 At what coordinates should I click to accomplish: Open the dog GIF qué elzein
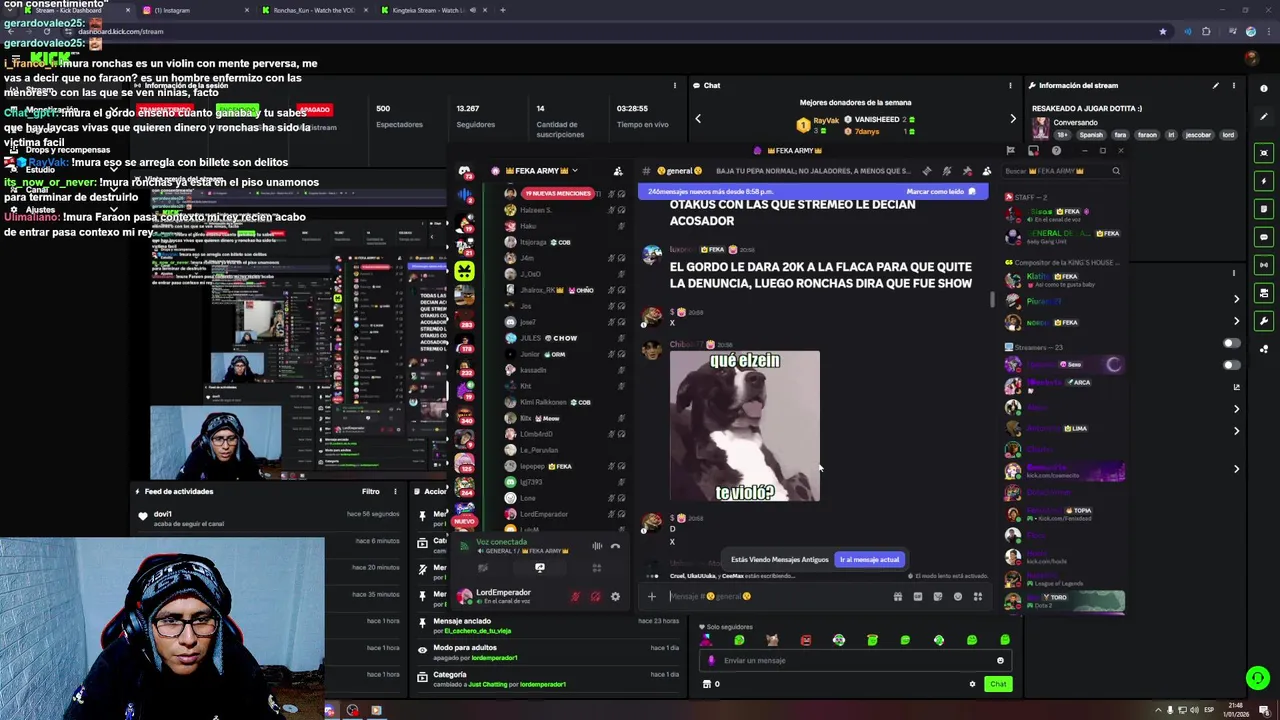pos(744,426)
